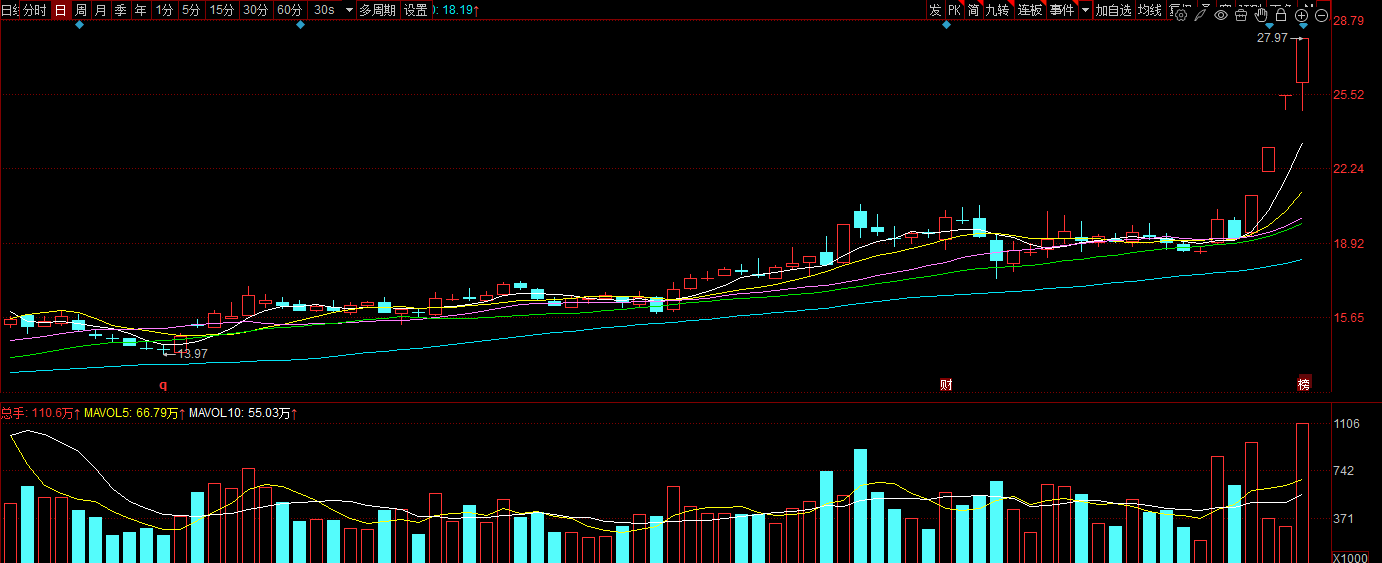Enable the 九转 indicator
1382x563 pixels.
point(998,10)
